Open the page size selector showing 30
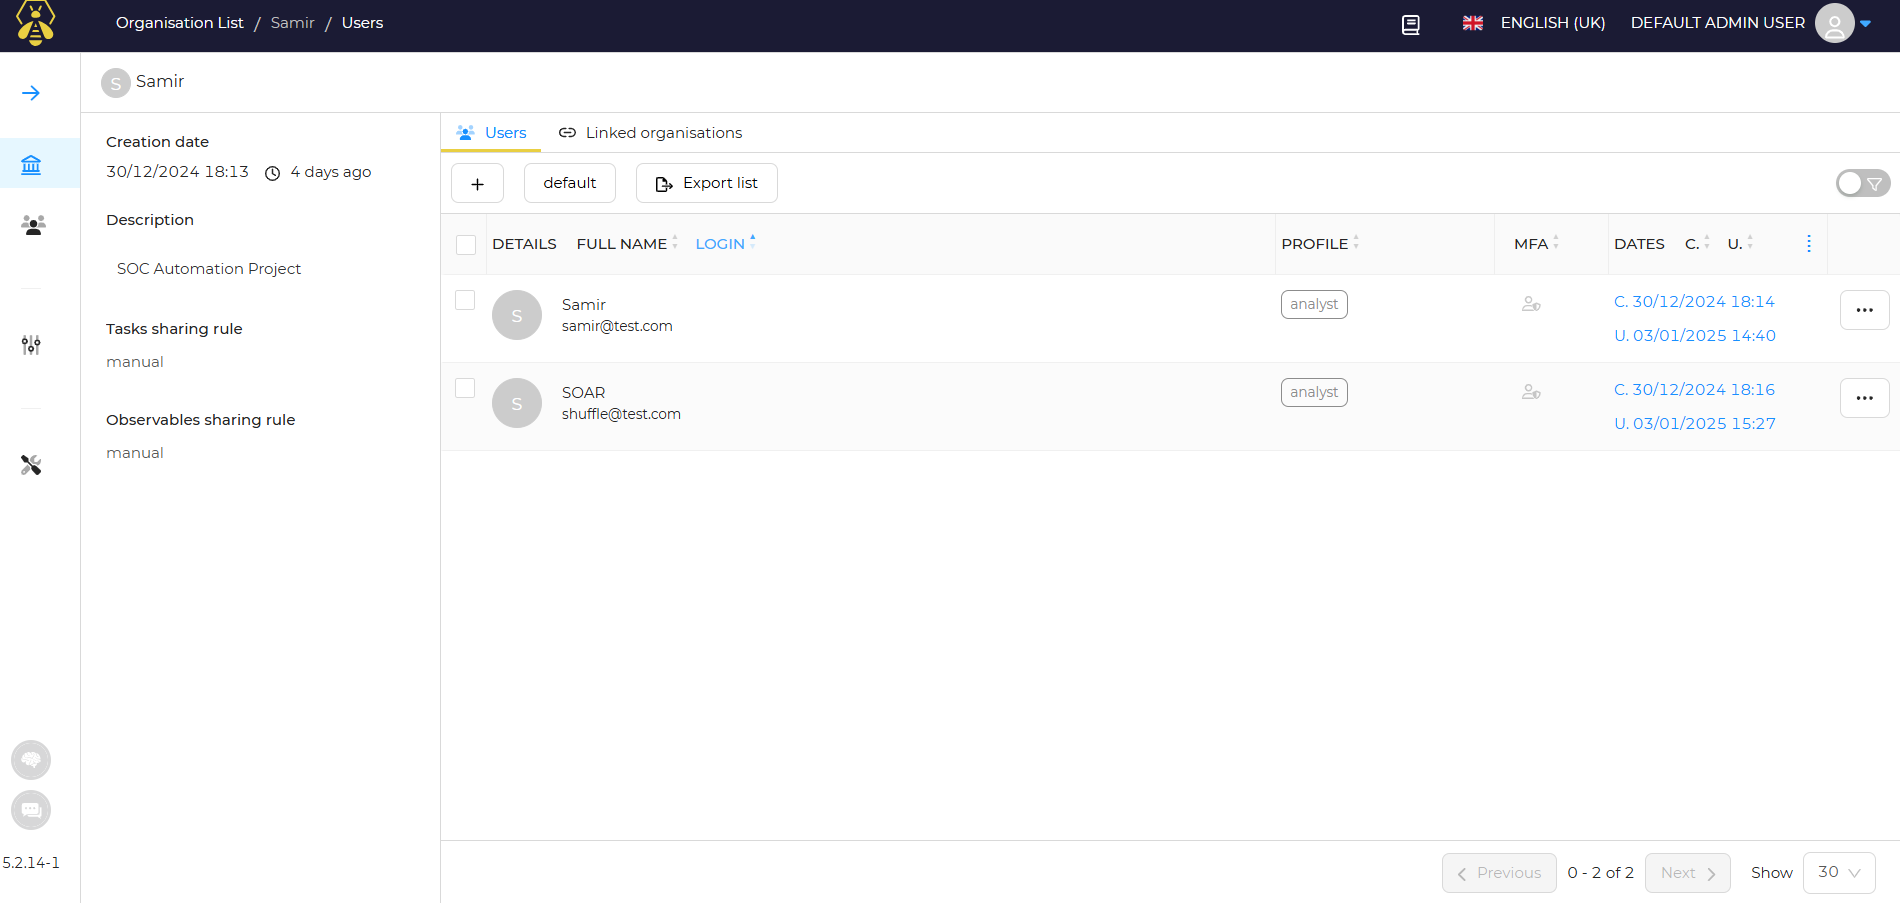The height and width of the screenshot is (903, 1900). [1838, 872]
